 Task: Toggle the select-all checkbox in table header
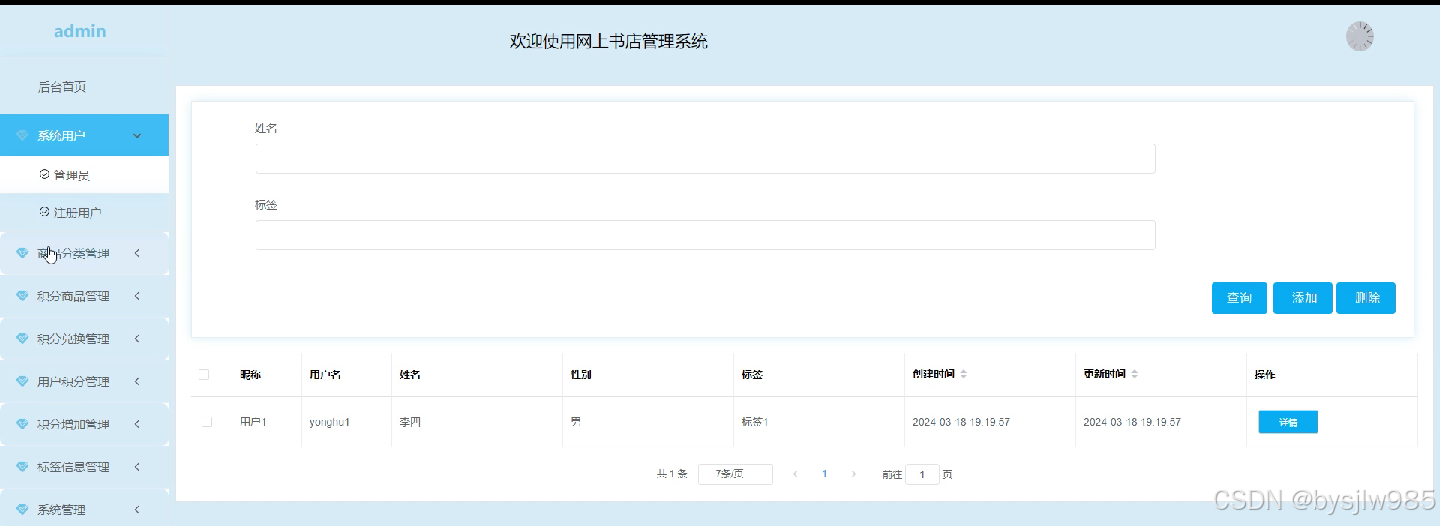[204, 374]
